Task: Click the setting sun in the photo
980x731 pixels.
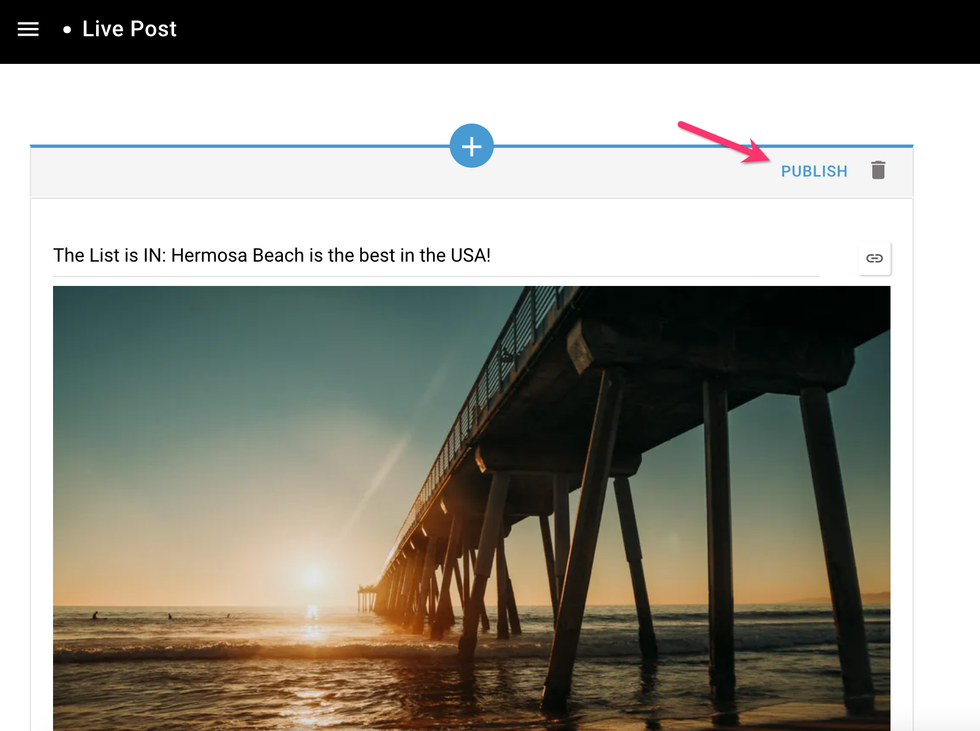Action: coord(312,577)
